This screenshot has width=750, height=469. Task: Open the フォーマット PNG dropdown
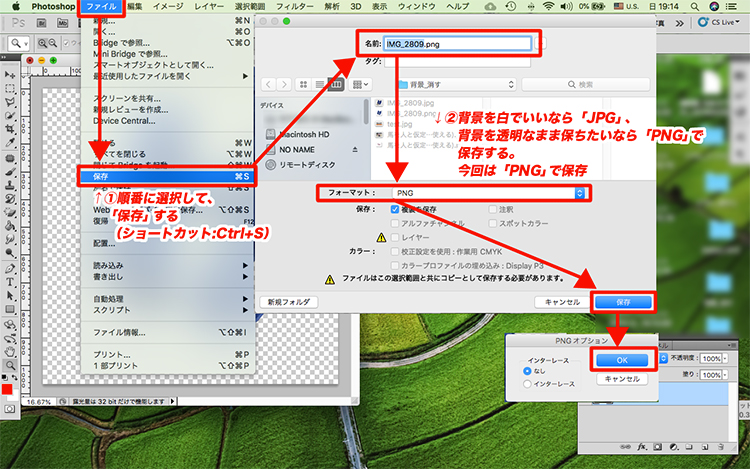[x=489, y=193]
